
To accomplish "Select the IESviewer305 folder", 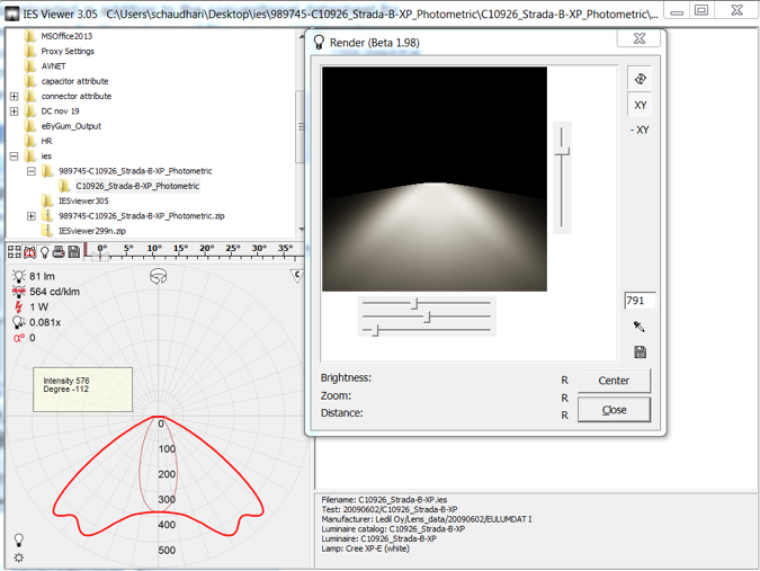I will 83,200.
